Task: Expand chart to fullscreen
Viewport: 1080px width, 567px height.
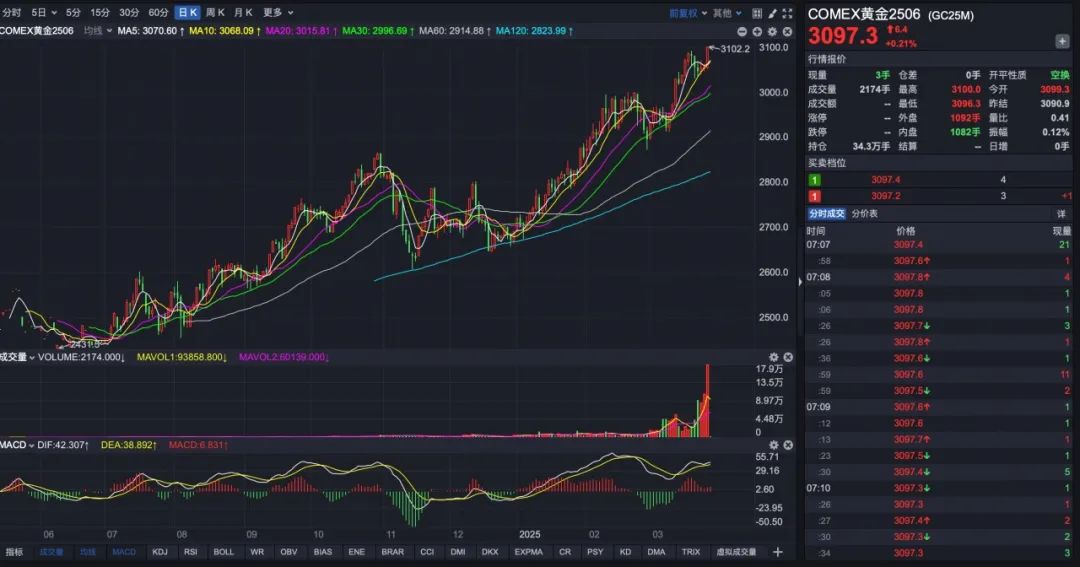Action: pos(786,13)
